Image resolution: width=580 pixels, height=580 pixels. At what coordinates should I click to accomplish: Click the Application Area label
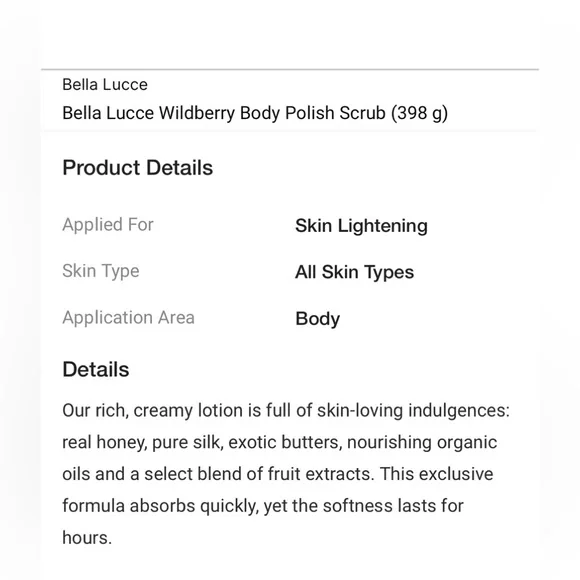point(128,318)
